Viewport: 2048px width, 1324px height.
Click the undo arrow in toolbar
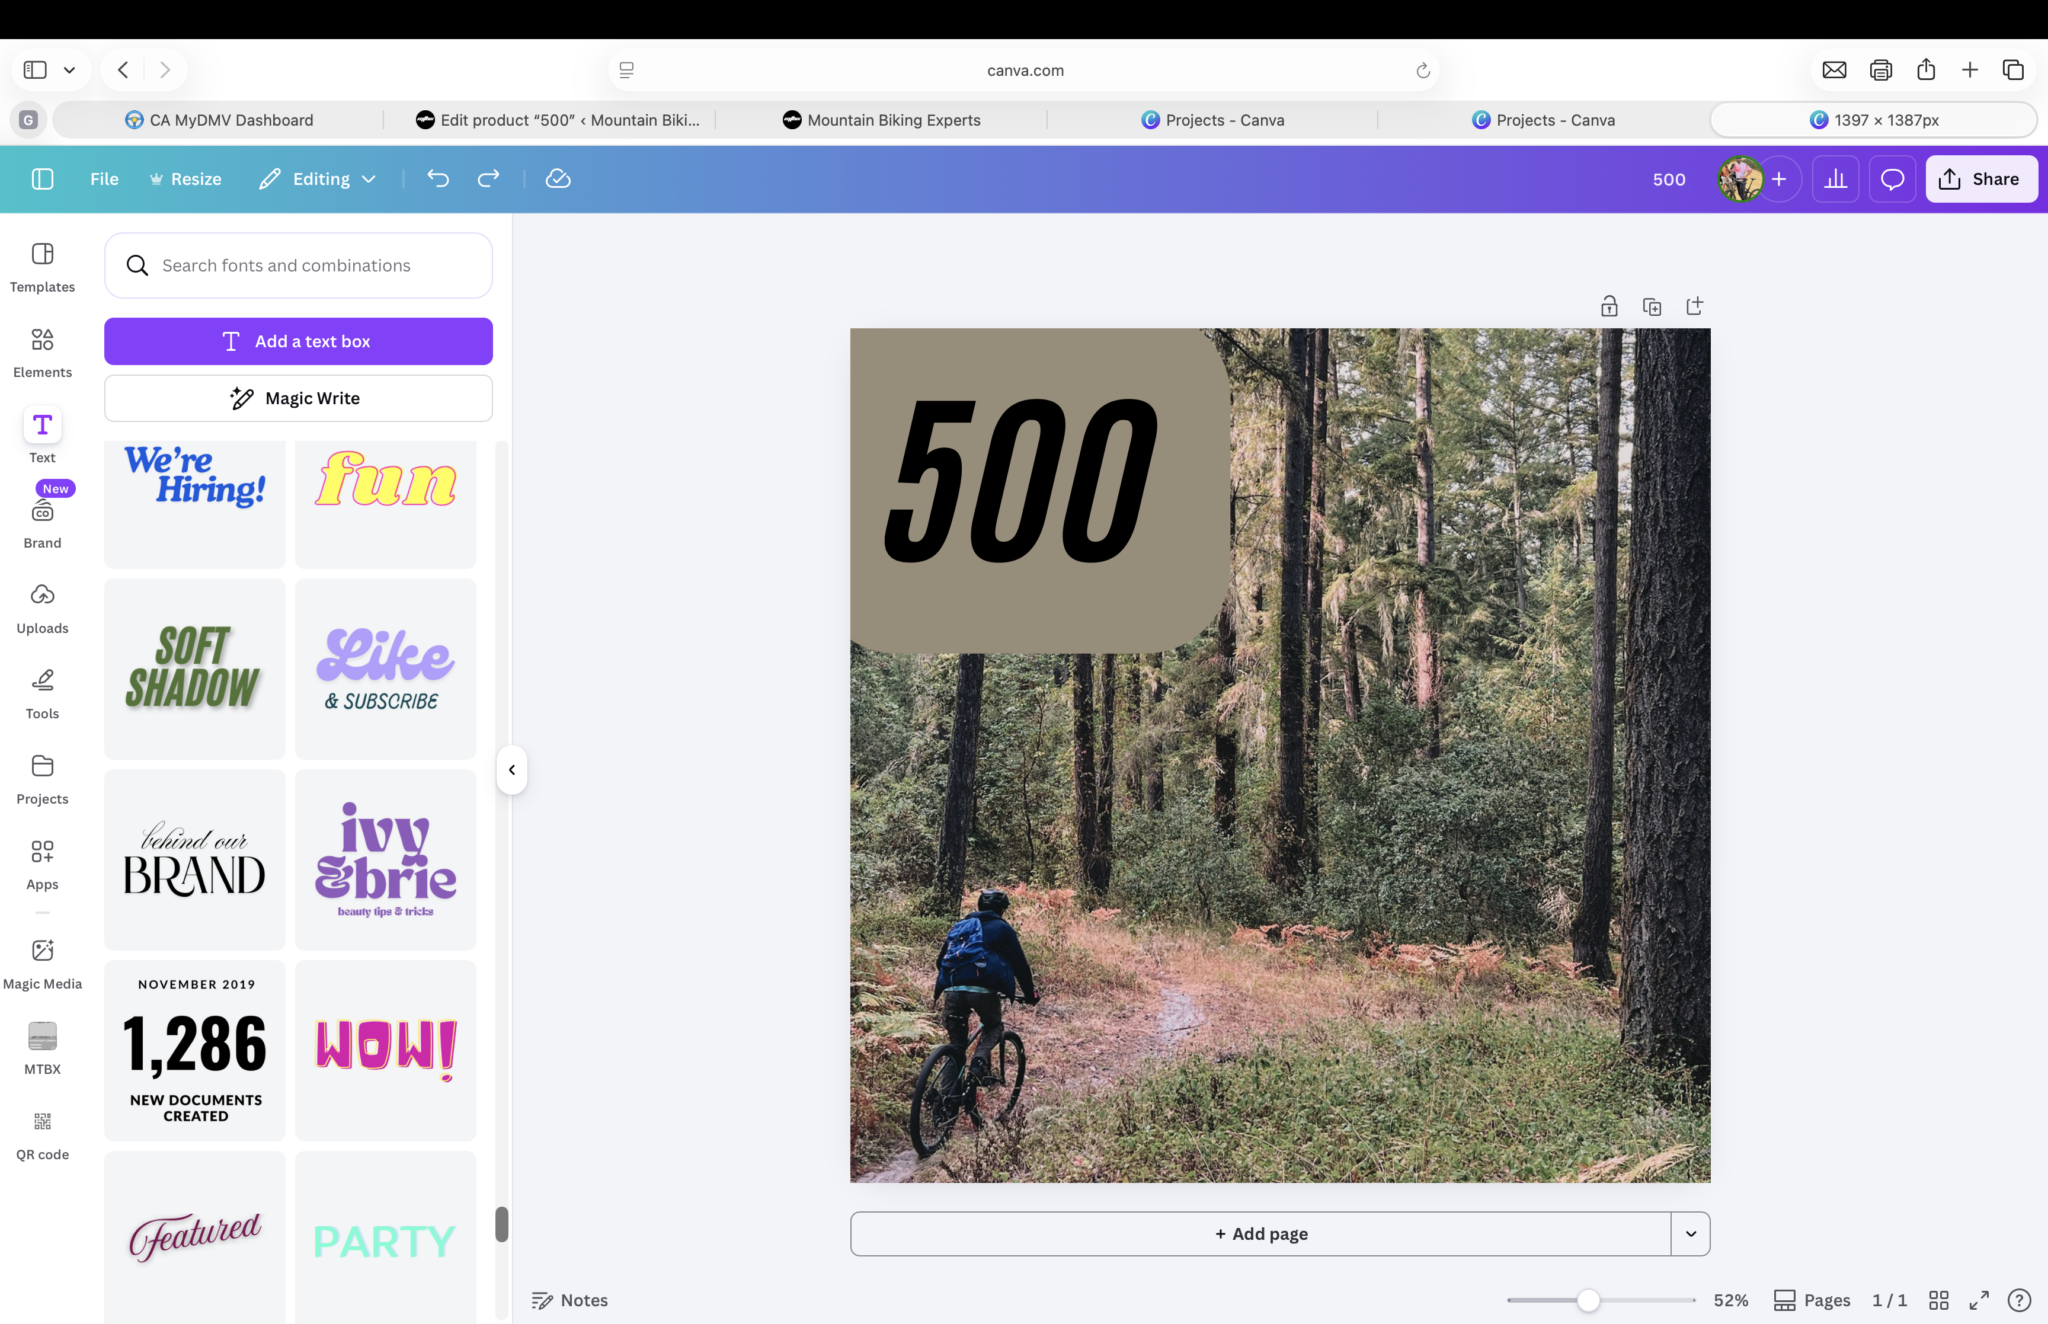tap(438, 179)
